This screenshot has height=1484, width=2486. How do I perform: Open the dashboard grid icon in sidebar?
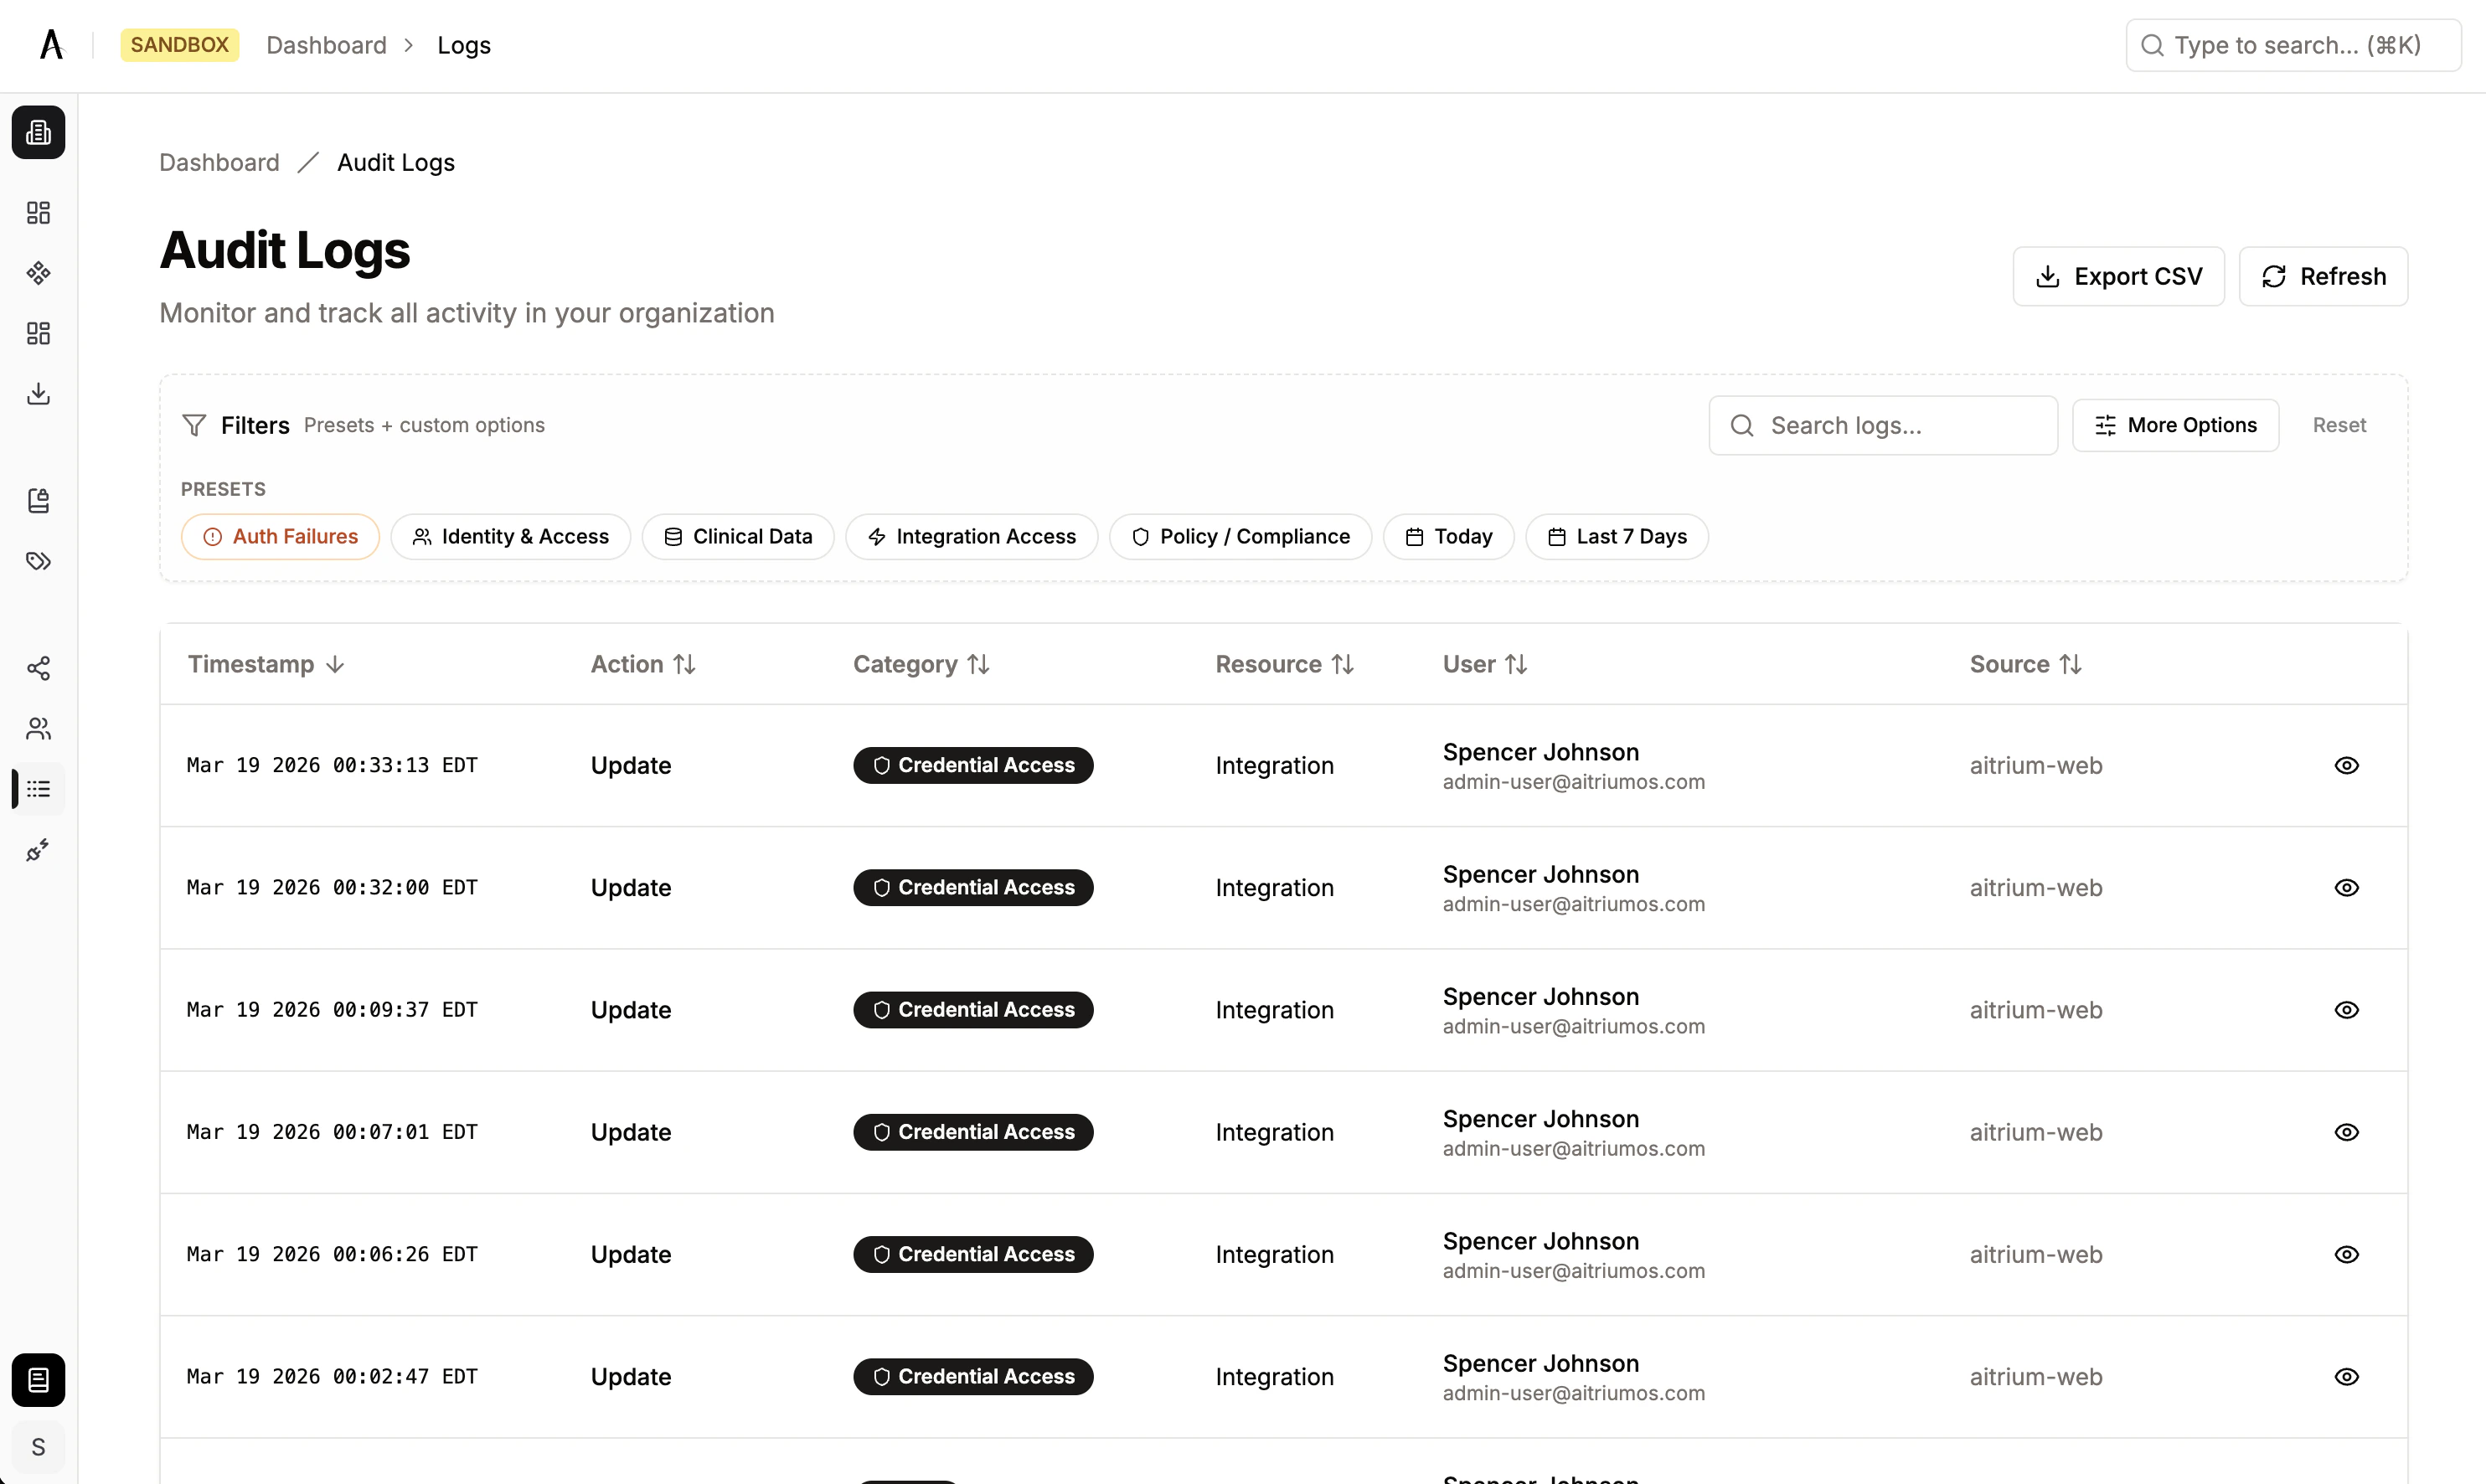click(x=38, y=212)
